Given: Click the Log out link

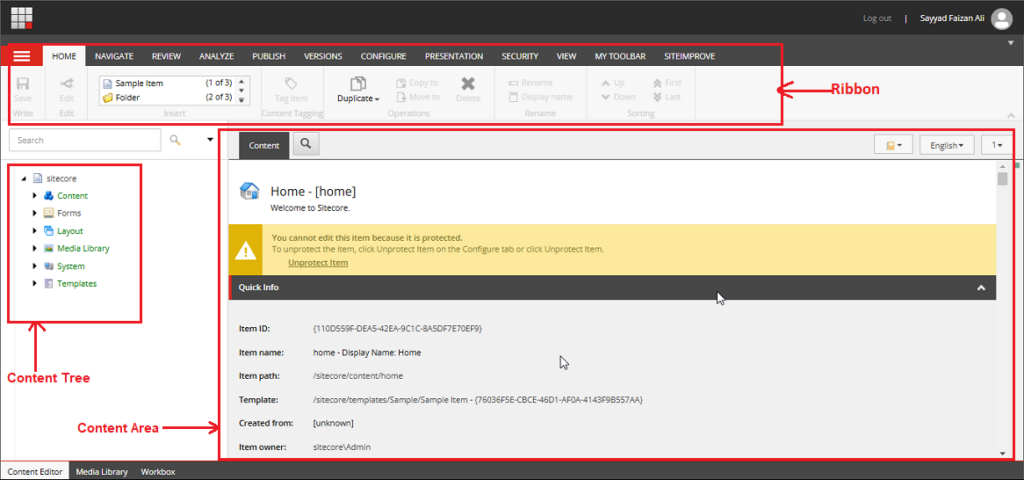Looking at the screenshot, I should (x=877, y=18).
